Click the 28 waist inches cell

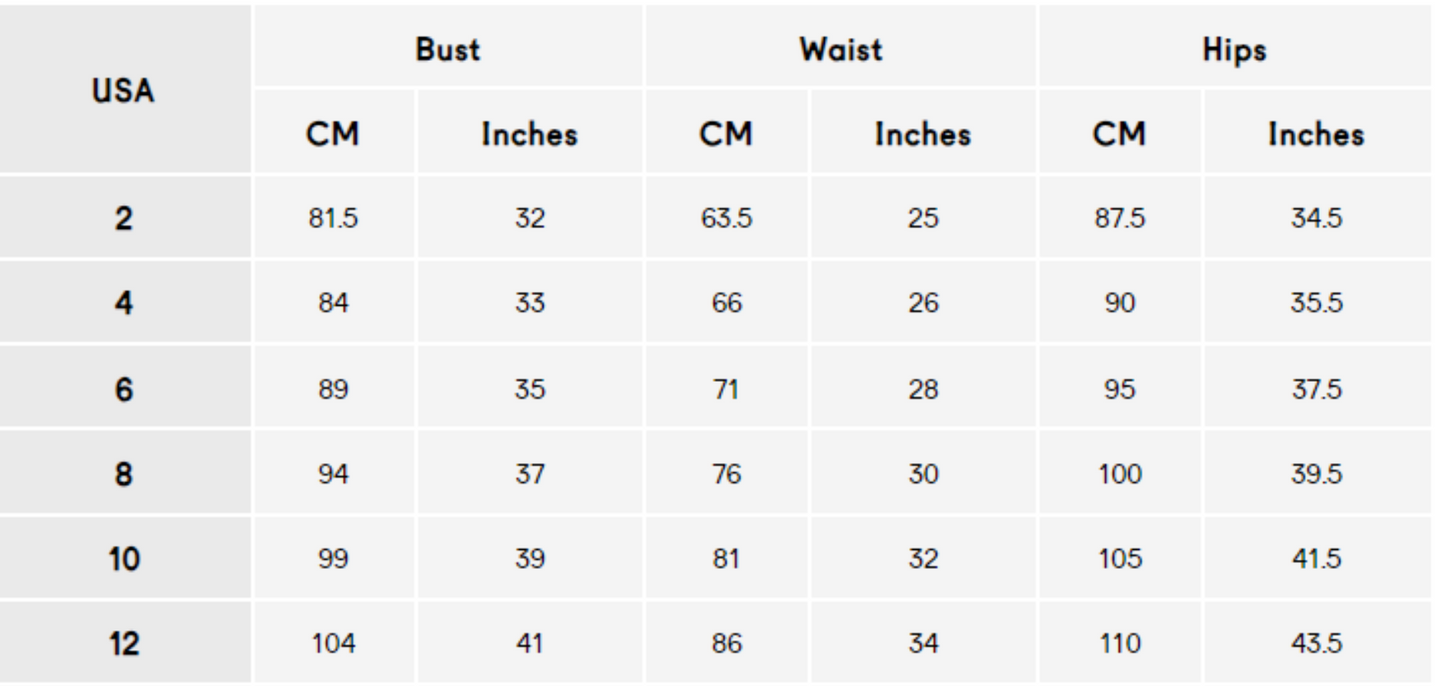click(923, 389)
